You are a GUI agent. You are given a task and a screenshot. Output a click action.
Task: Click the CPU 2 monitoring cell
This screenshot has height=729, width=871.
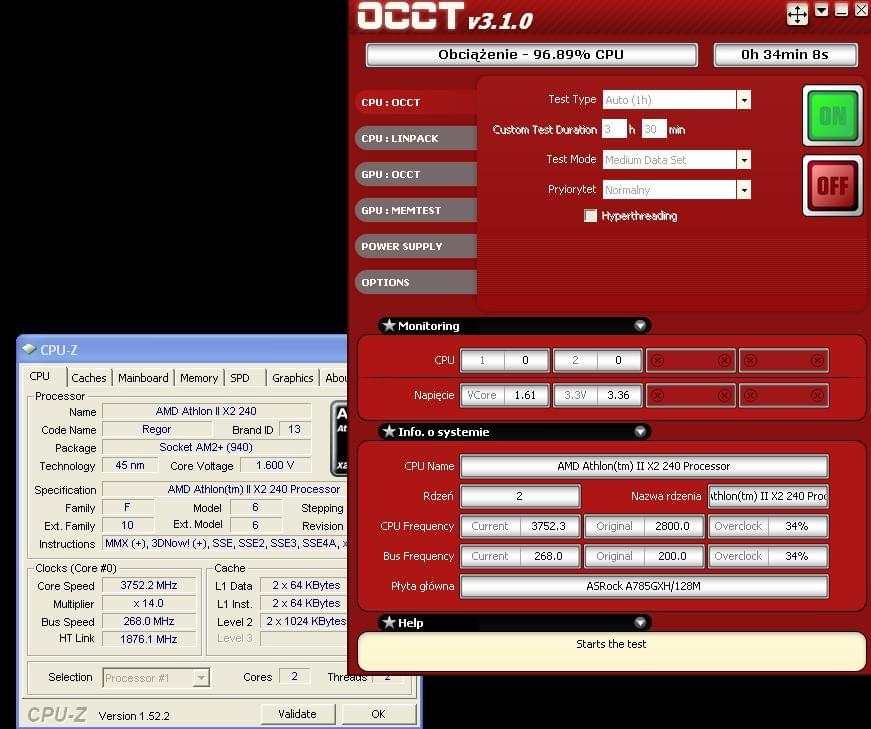[x=598, y=361]
